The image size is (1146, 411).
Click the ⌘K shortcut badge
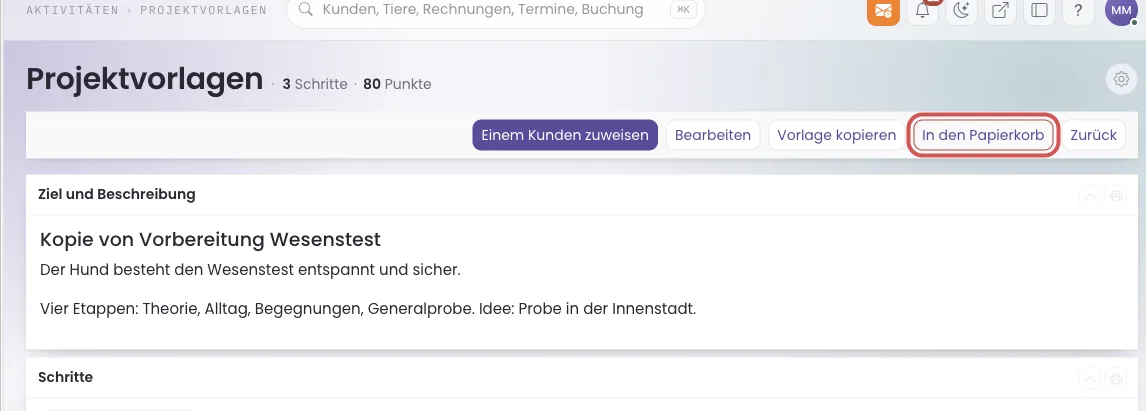683,10
